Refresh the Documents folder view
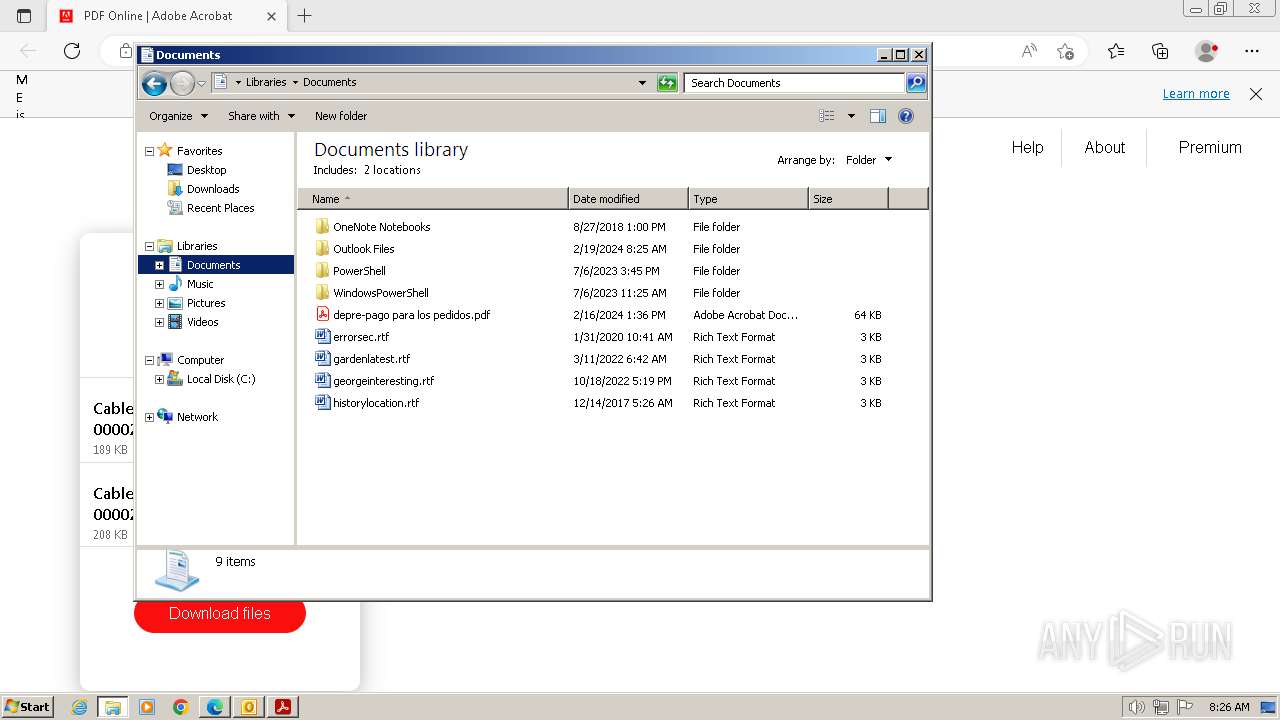The height and width of the screenshot is (720, 1280). pyautogui.click(x=667, y=83)
